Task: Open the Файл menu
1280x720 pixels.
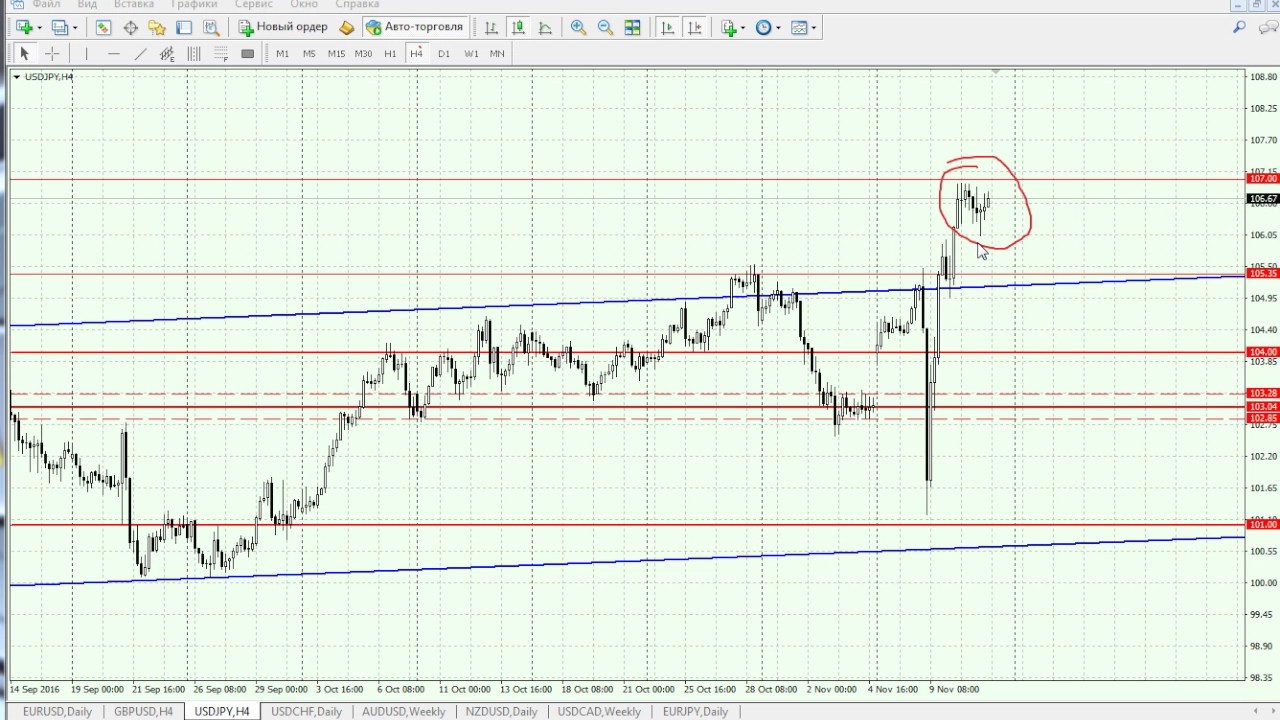Action: (46, 4)
